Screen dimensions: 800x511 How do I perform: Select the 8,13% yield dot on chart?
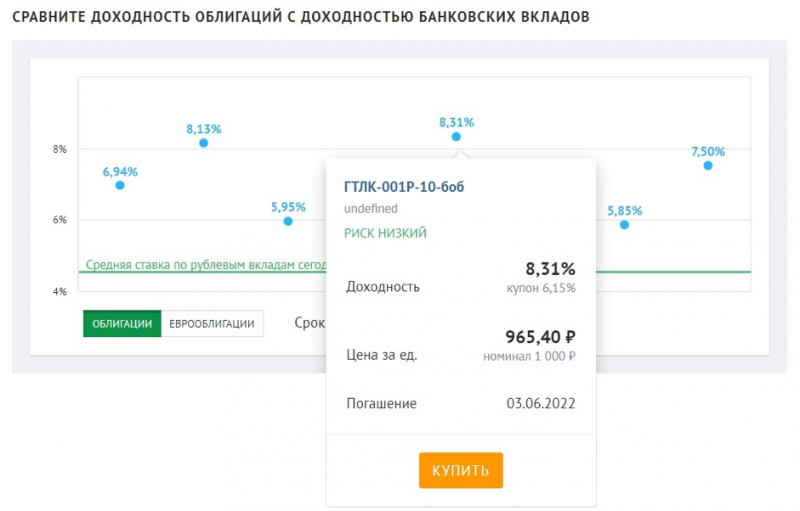pyautogui.click(x=203, y=143)
